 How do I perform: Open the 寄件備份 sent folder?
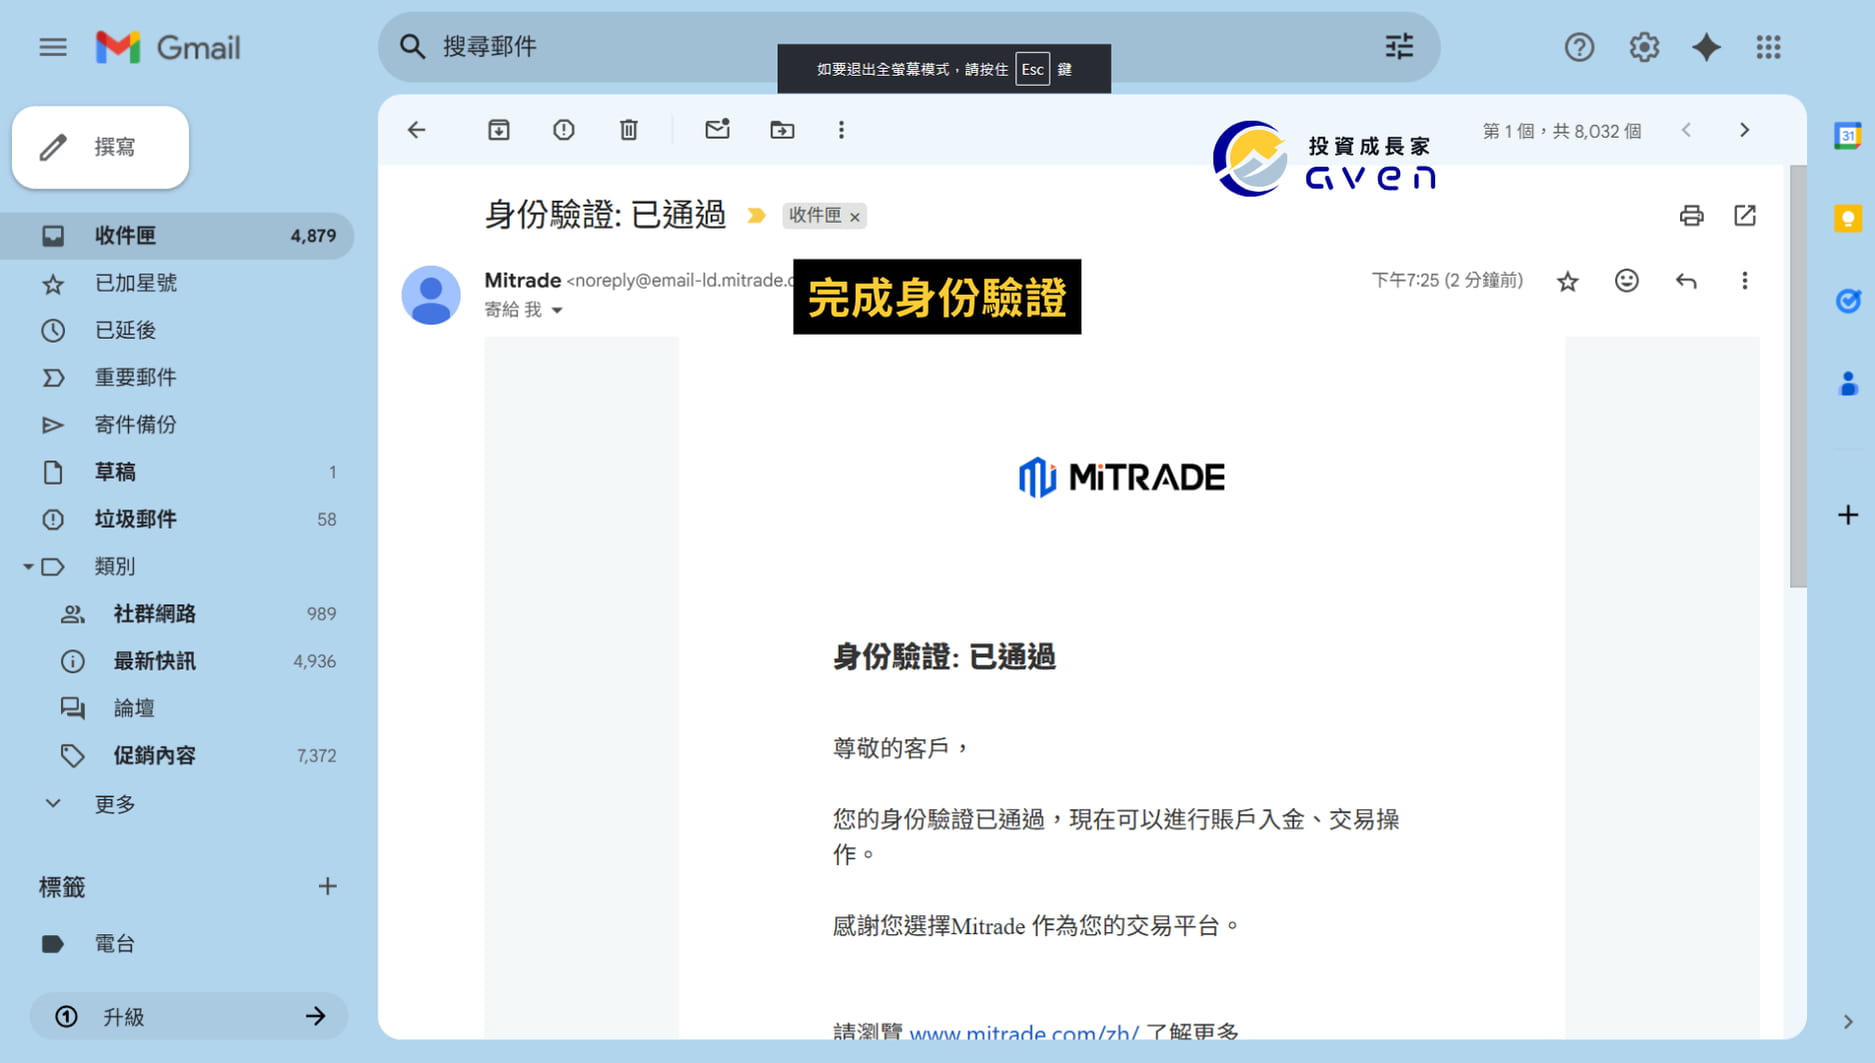click(177, 425)
